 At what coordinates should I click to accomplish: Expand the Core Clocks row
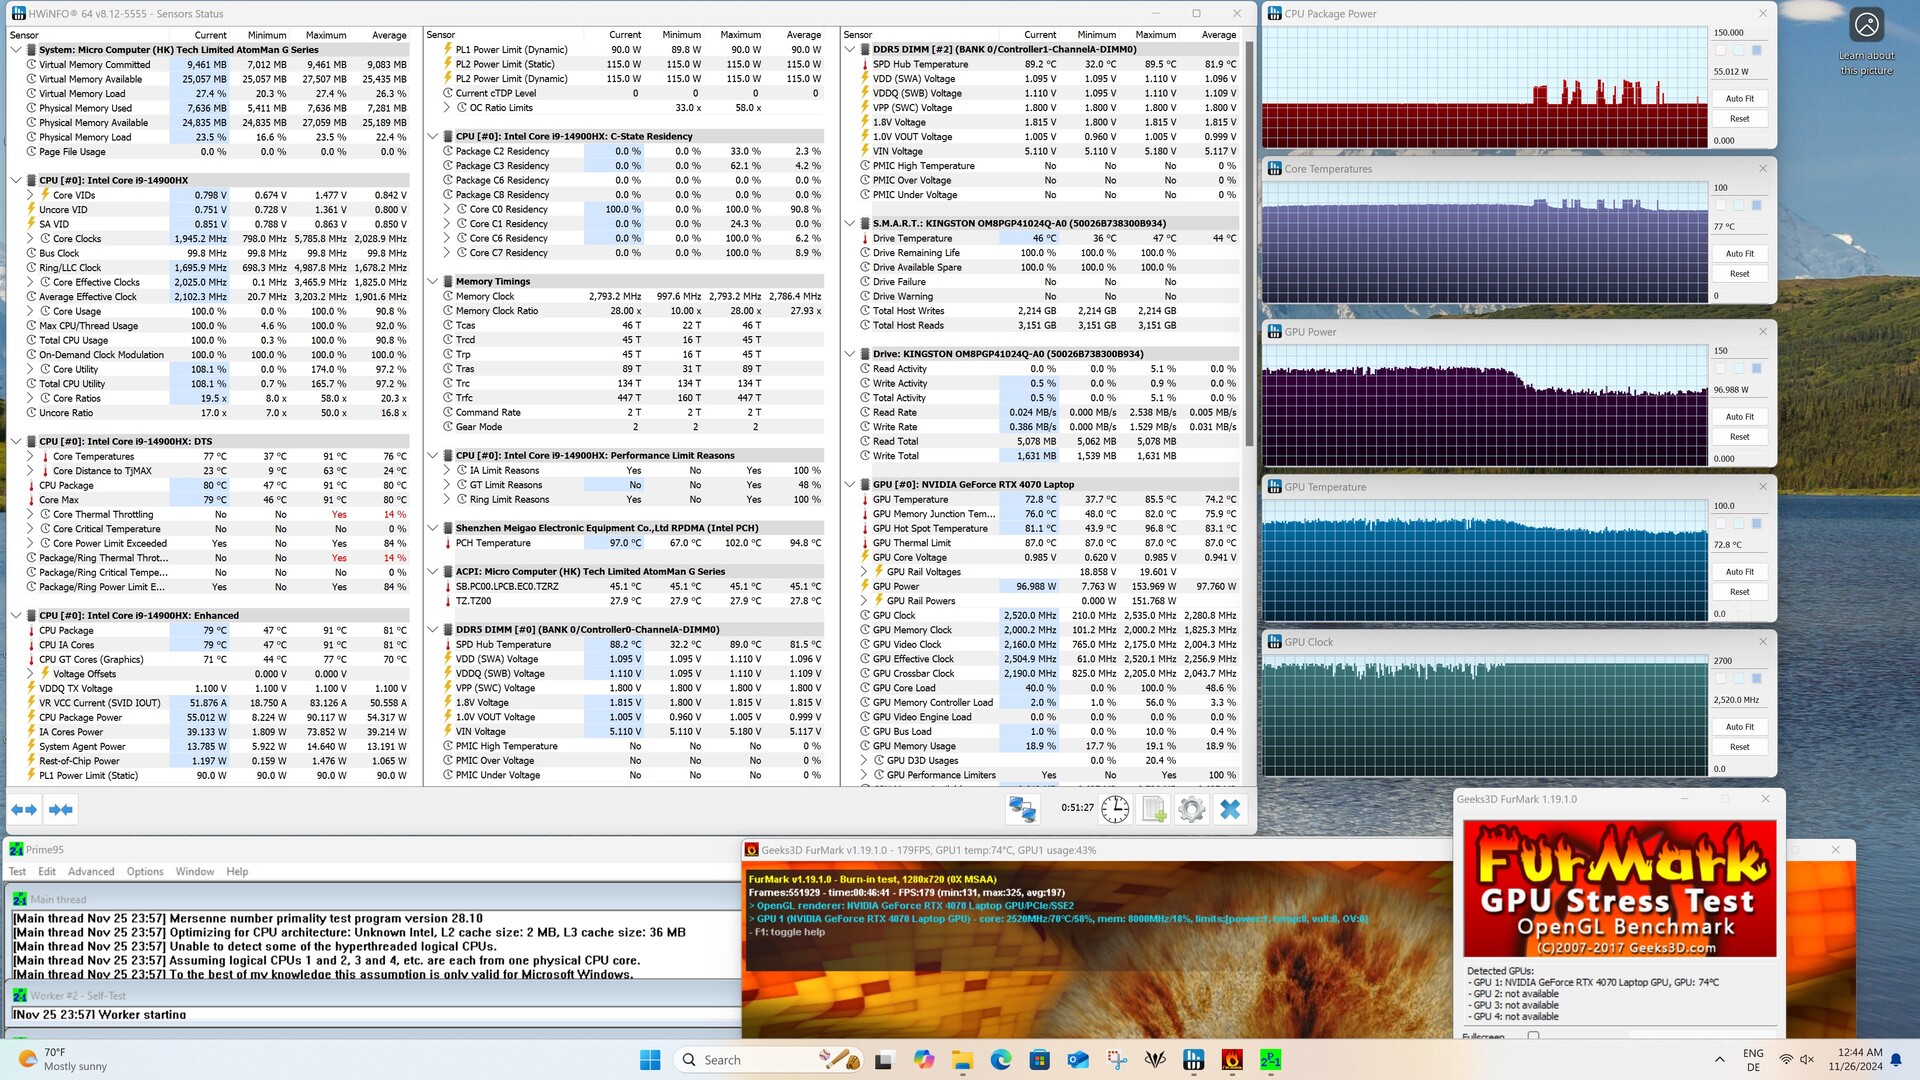[x=30, y=239]
